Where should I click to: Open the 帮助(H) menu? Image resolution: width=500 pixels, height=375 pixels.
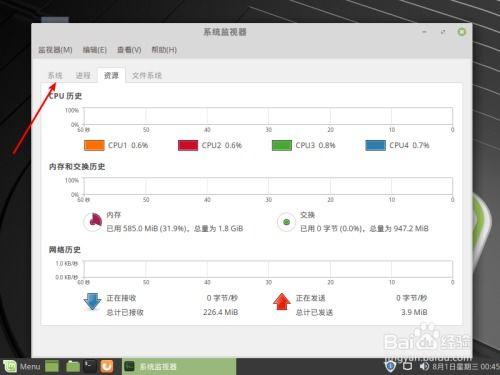(164, 50)
